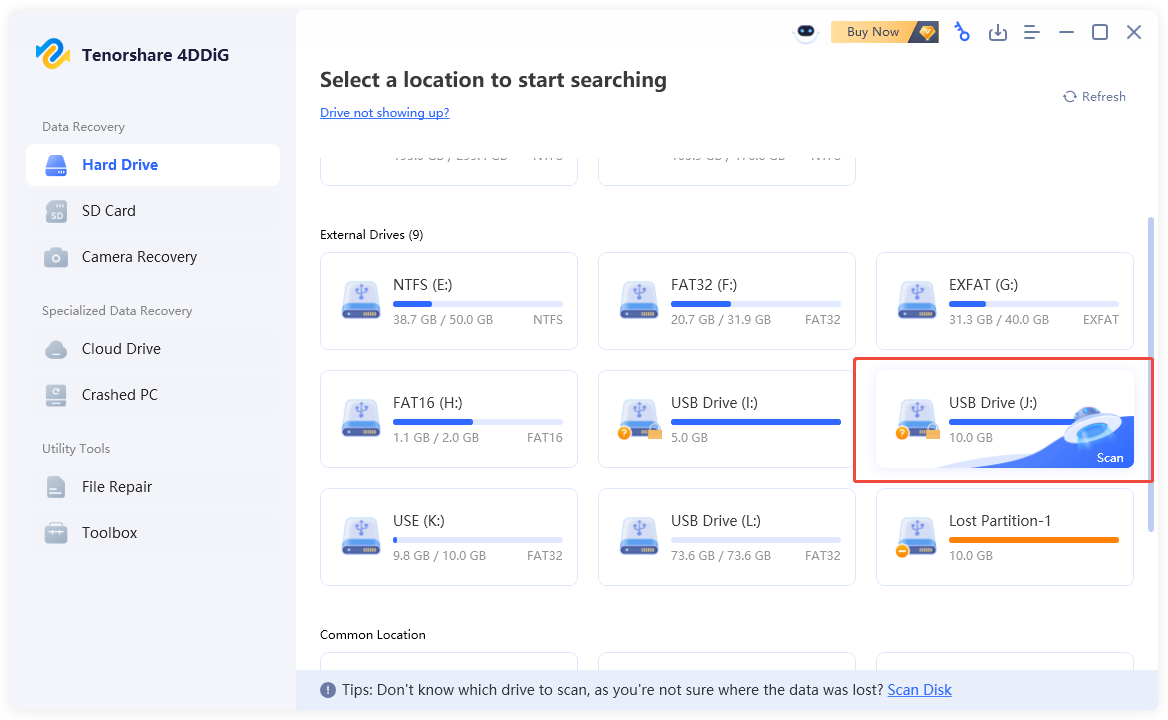Select the EXFAT (G:) drive
Screen dimensions: 1168x720
1004,301
